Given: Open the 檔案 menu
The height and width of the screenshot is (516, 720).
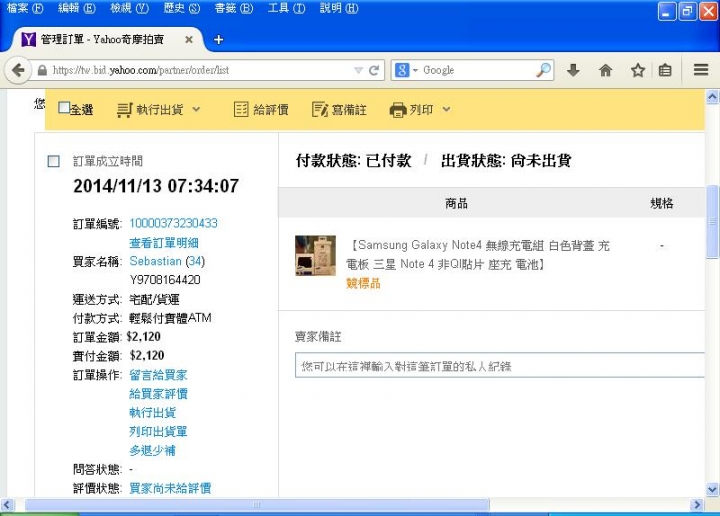Looking at the screenshot, I should point(25,8).
